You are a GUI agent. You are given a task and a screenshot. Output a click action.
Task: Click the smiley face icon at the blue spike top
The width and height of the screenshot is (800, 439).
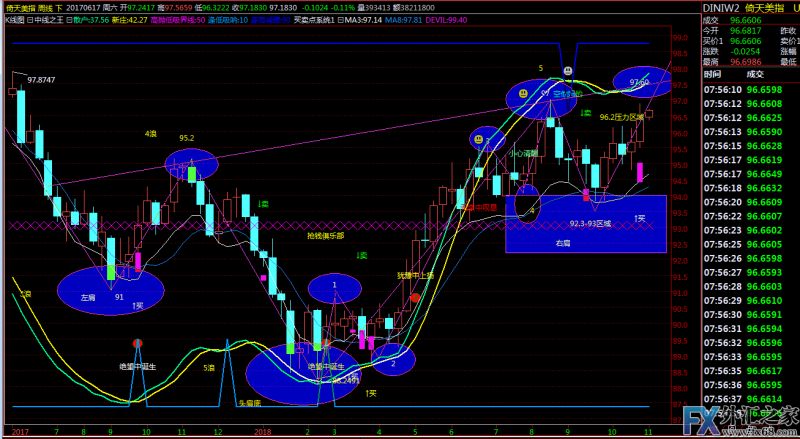tap(567, 71)
